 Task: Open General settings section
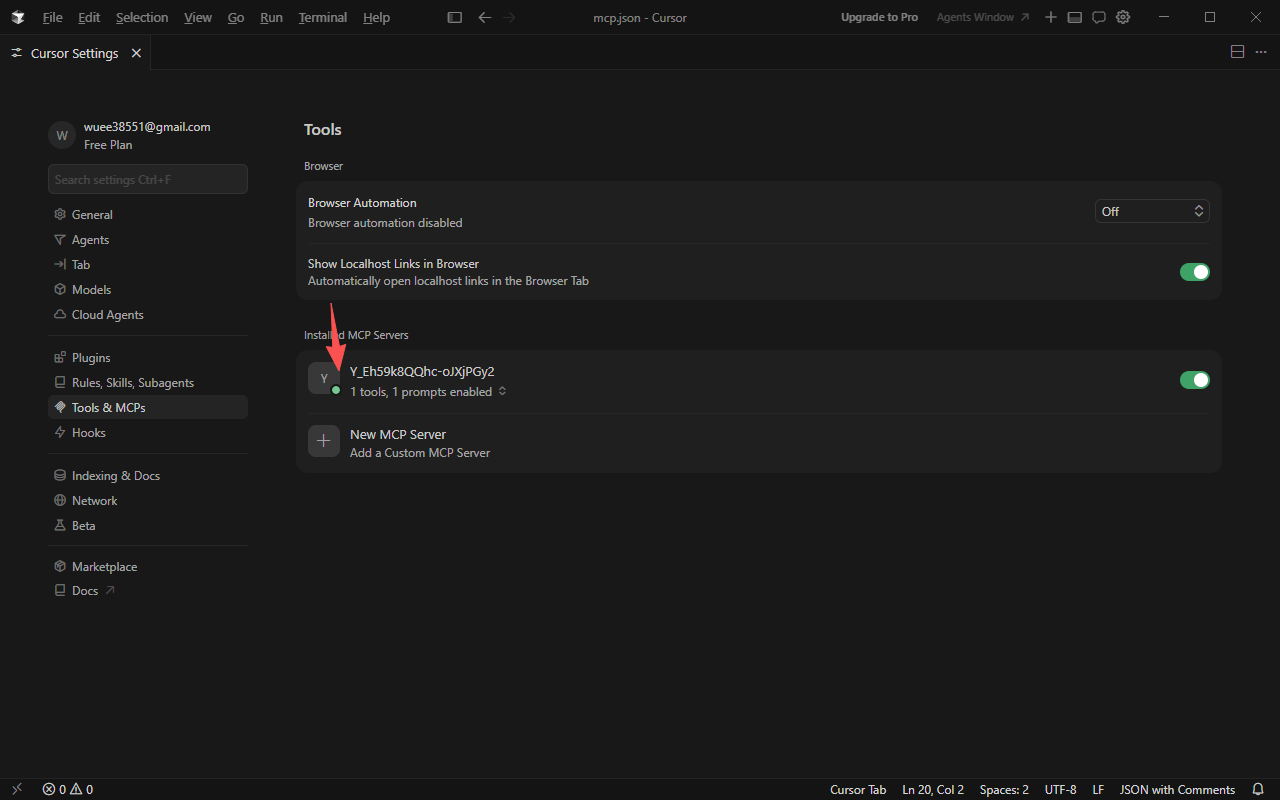click(148, 215)
